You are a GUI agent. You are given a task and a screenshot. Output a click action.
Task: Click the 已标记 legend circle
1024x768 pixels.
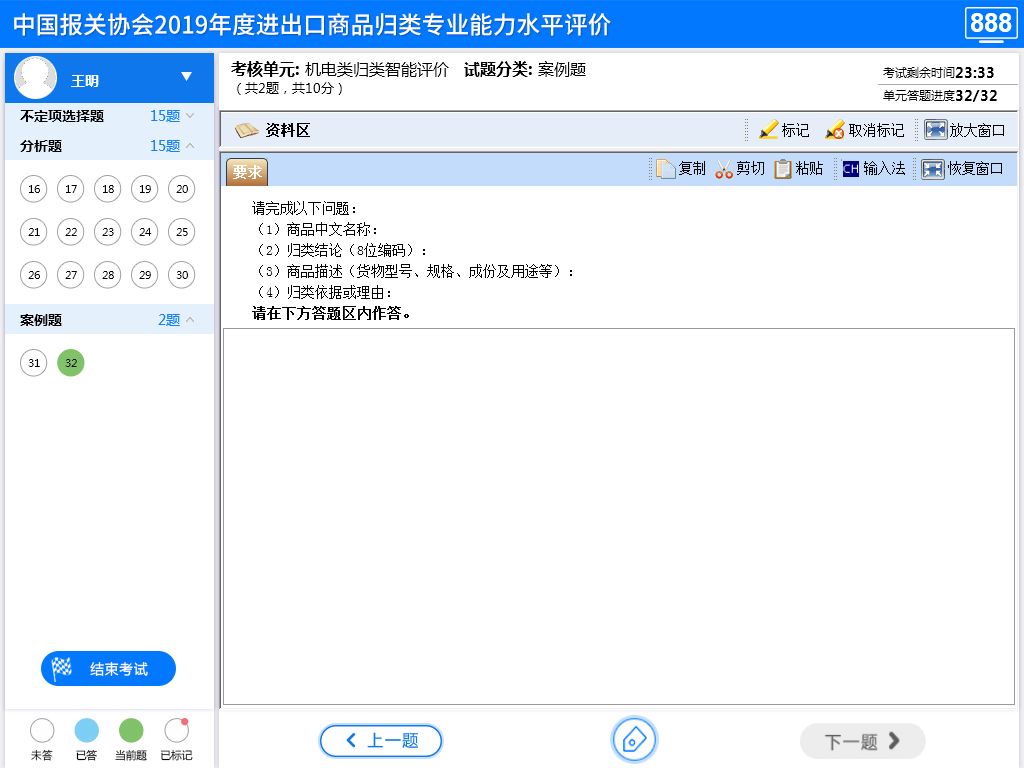coord(176,730)
